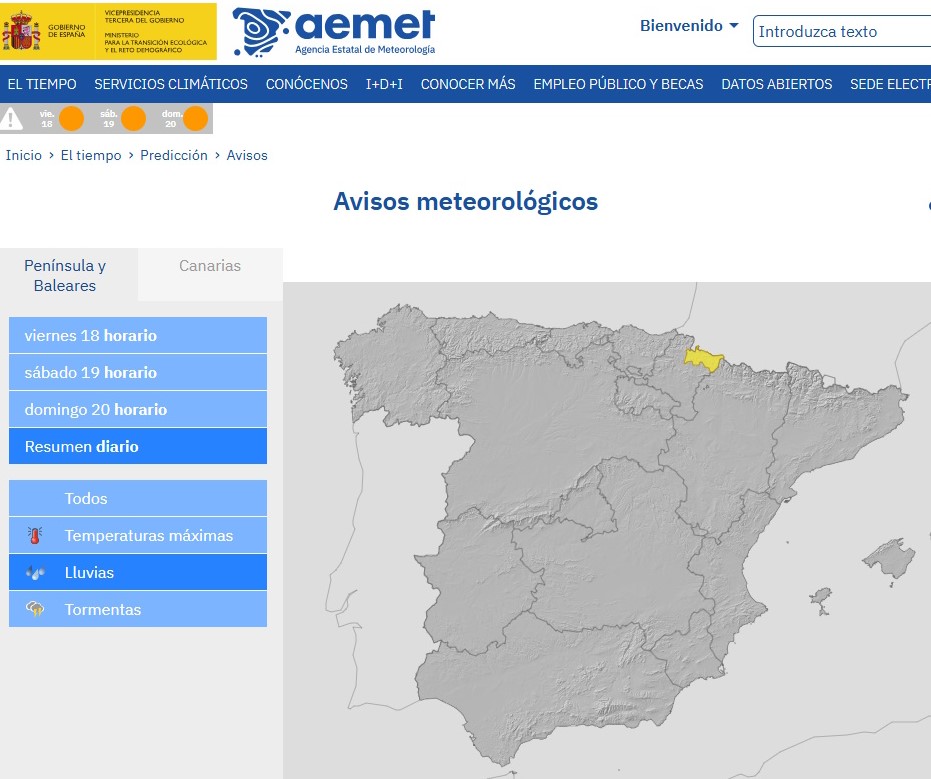
Task: Click the Gobierno de España coat of arms
Action: (21, 31)
